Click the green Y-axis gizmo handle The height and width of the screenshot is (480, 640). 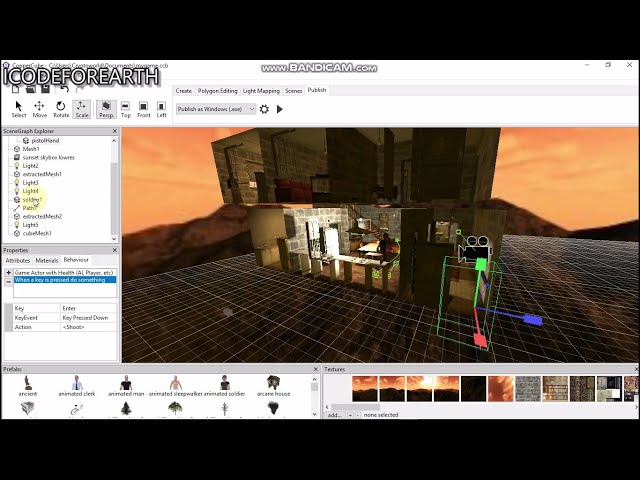point(481,264)
